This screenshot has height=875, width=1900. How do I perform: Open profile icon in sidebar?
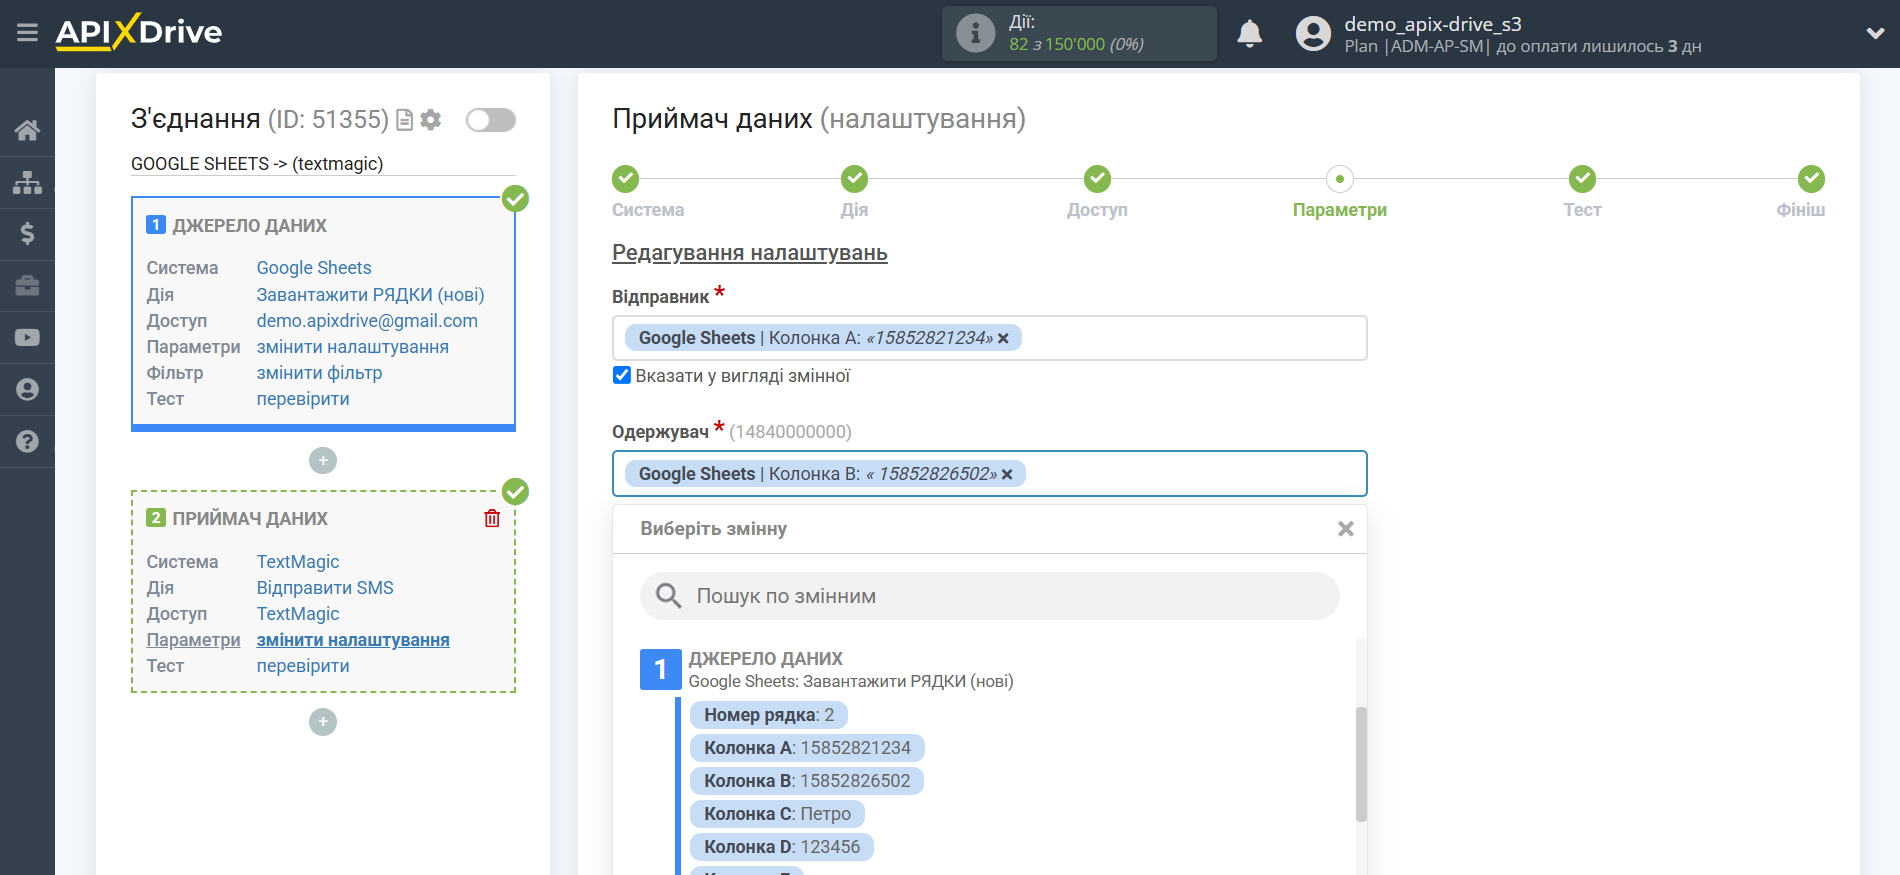pos(27,389)
